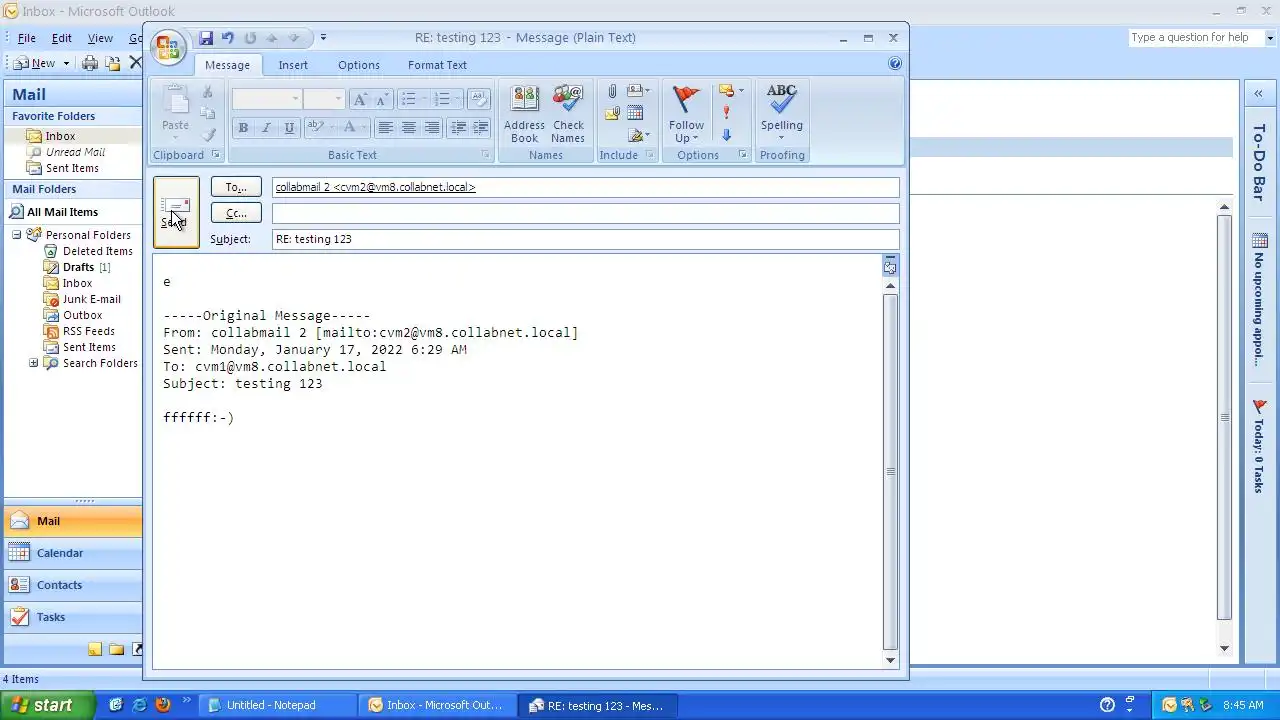The image size is (1280, 720).
Task: Run the Spelling check
Action: pyautogui.click(x=781, y=101)
